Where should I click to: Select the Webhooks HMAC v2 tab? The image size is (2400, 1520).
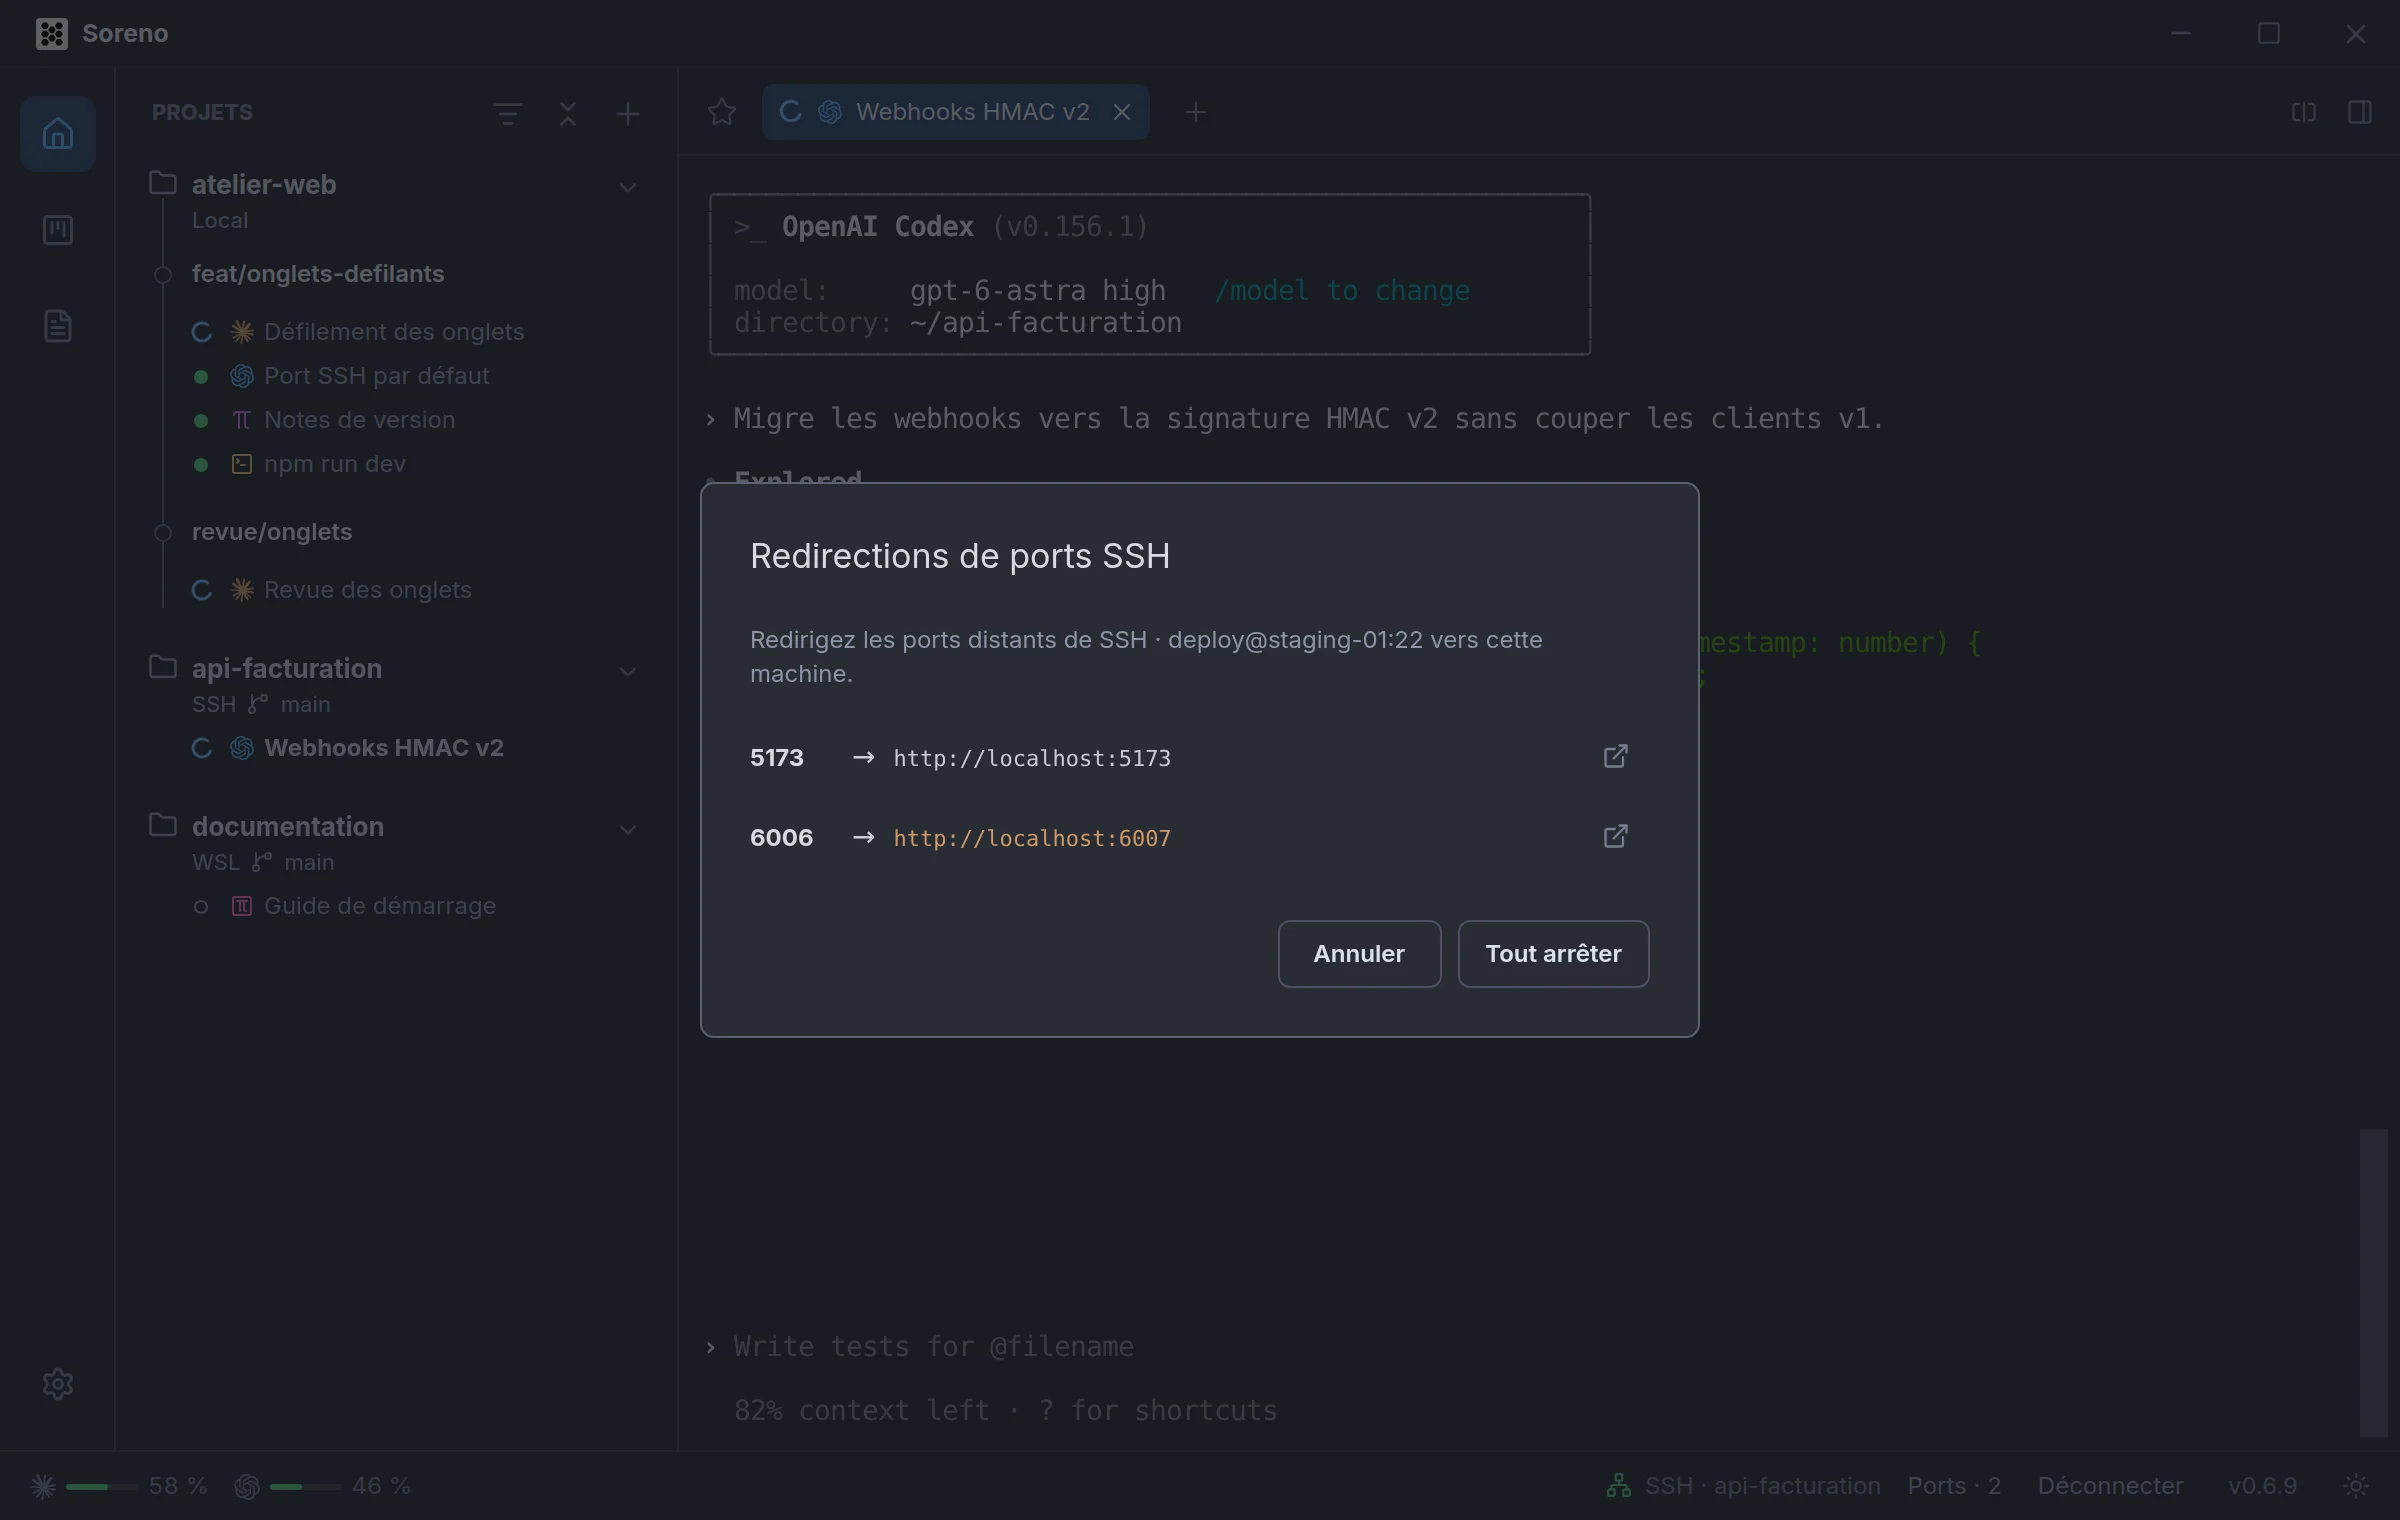coord(955,112)
